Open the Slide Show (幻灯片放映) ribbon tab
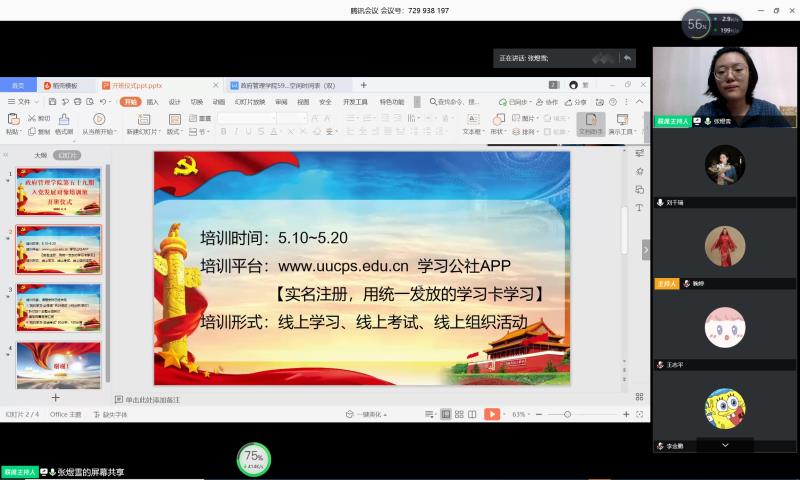 point(249,102)
